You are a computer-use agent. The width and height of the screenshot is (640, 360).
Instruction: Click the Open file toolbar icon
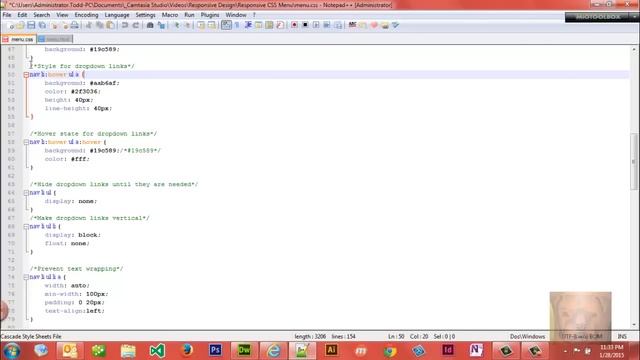(20, 25)
